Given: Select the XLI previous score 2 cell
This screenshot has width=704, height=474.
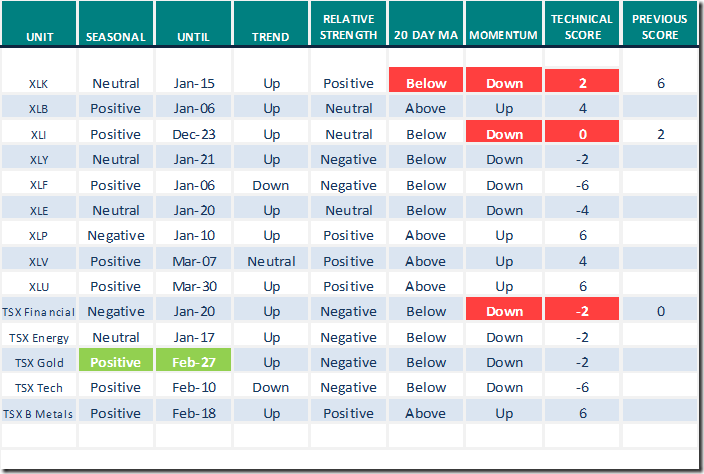Looking at the screenshot, I should click(661, 134).
